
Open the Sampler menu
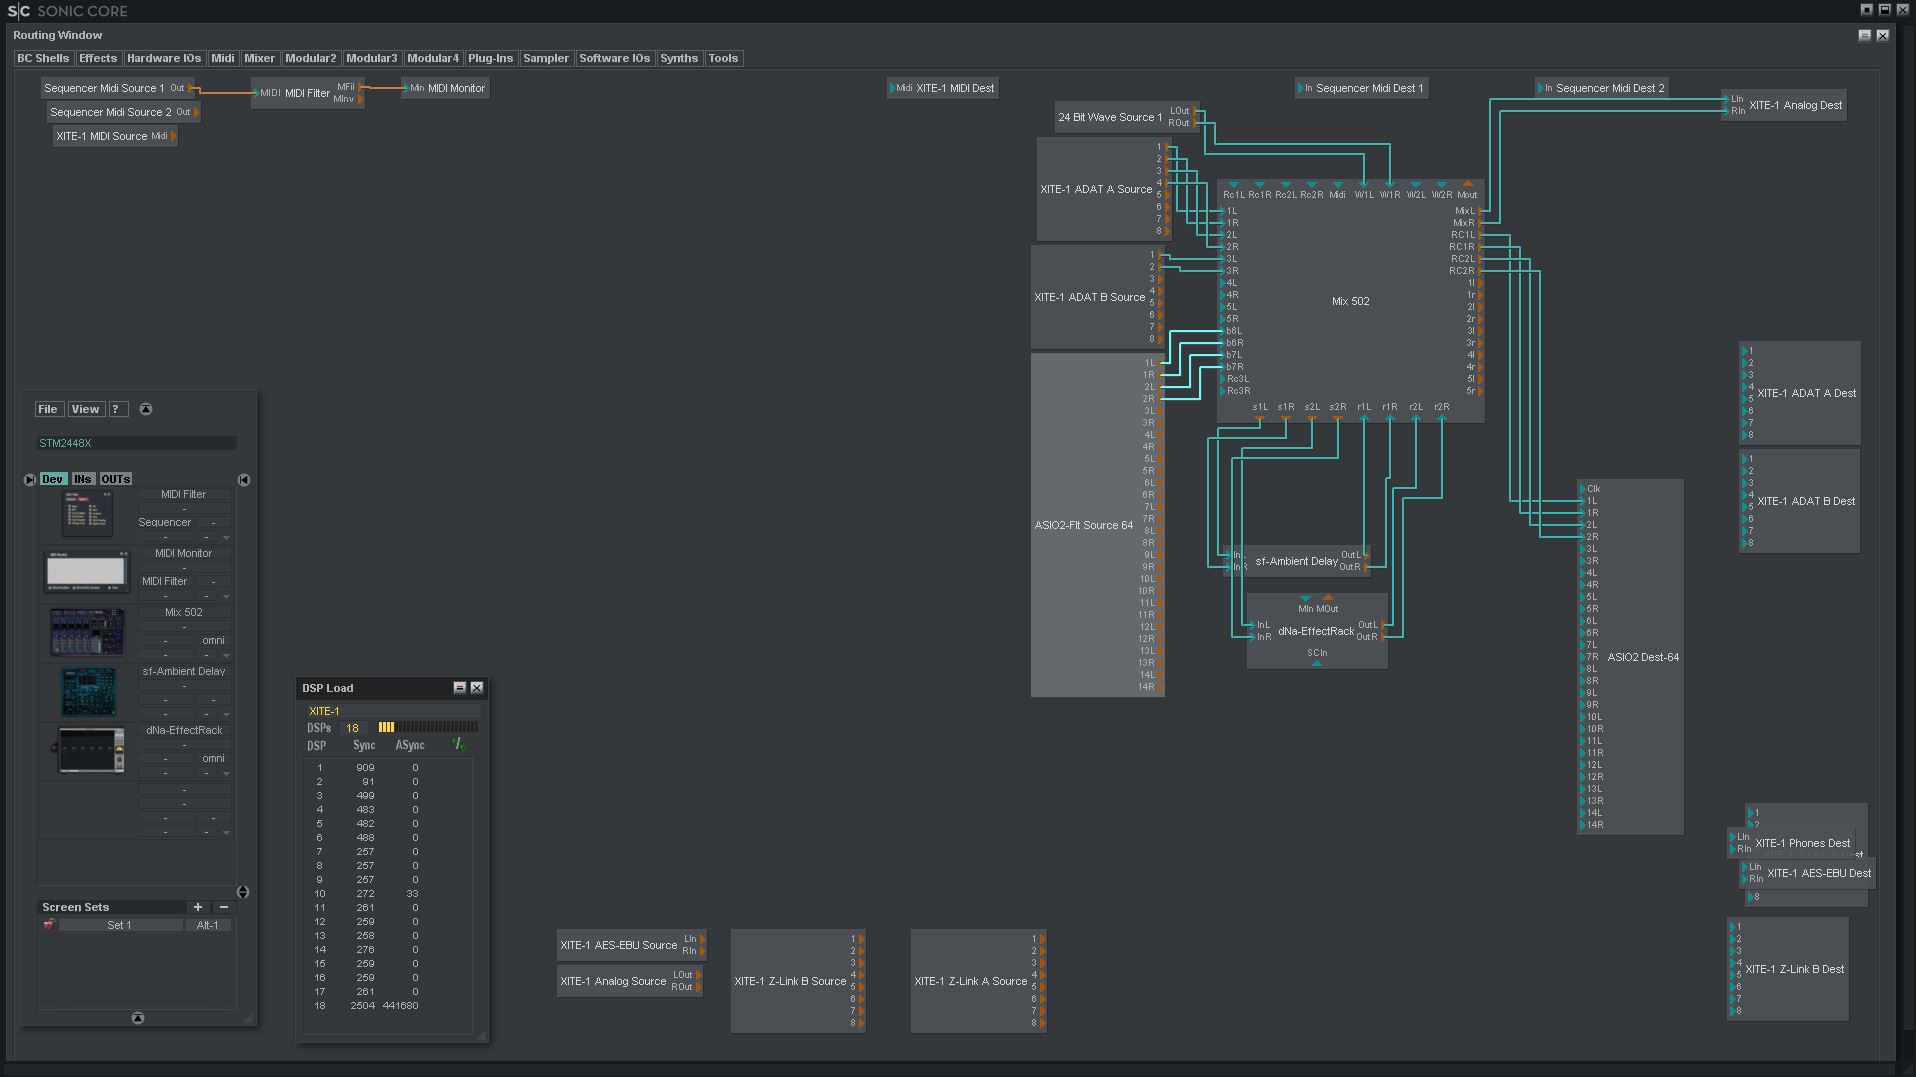click(546, 58)
